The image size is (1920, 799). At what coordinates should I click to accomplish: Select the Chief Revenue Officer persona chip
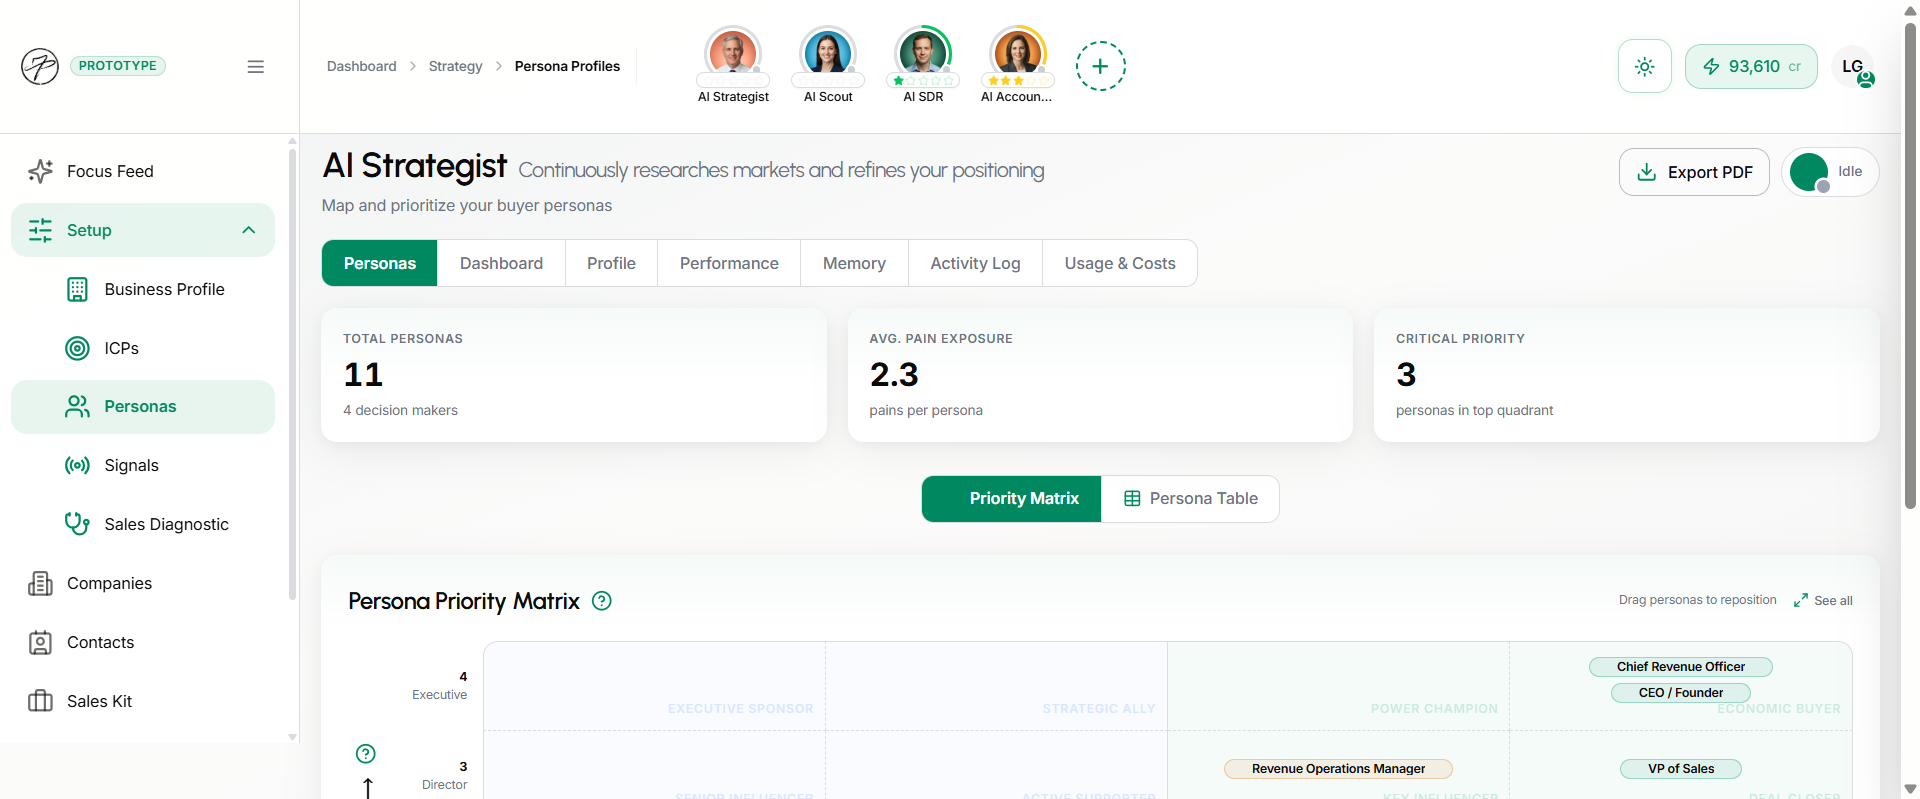point(1680,667)
